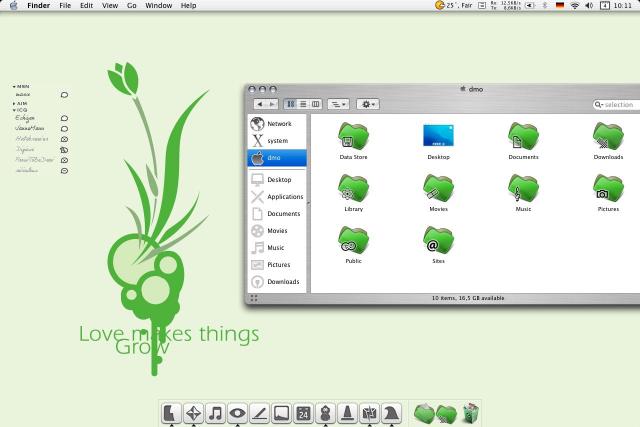Switch Finder to column view
This screenshot has width=640, height=427.
click(316, 104)
